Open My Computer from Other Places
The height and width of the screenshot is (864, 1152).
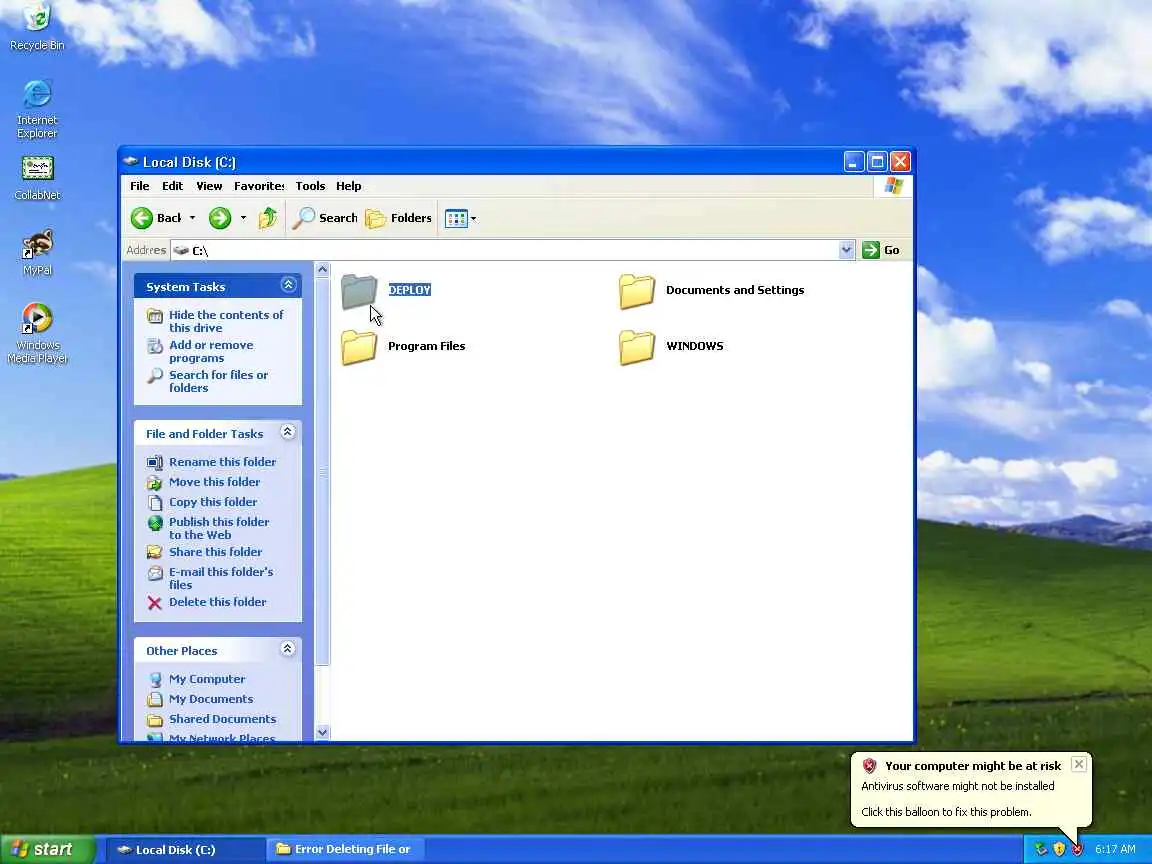tap(206, 679)
